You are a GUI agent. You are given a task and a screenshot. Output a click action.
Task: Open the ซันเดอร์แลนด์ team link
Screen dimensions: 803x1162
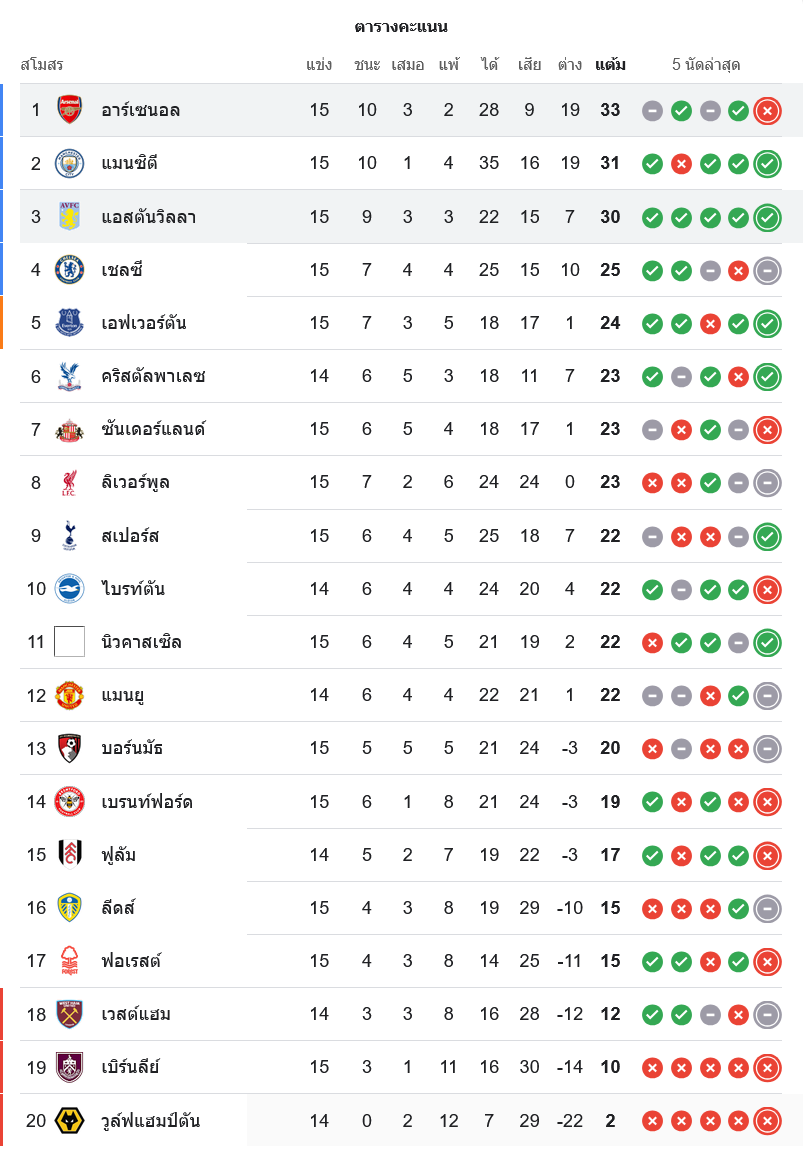click(x=153, y=430)
